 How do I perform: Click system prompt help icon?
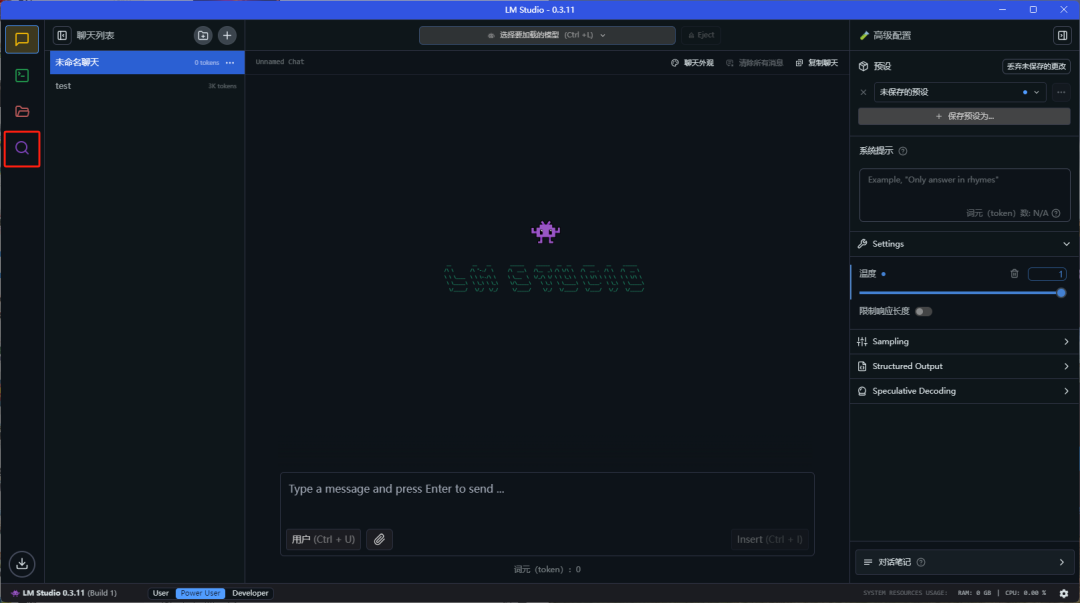click(903, 151)
